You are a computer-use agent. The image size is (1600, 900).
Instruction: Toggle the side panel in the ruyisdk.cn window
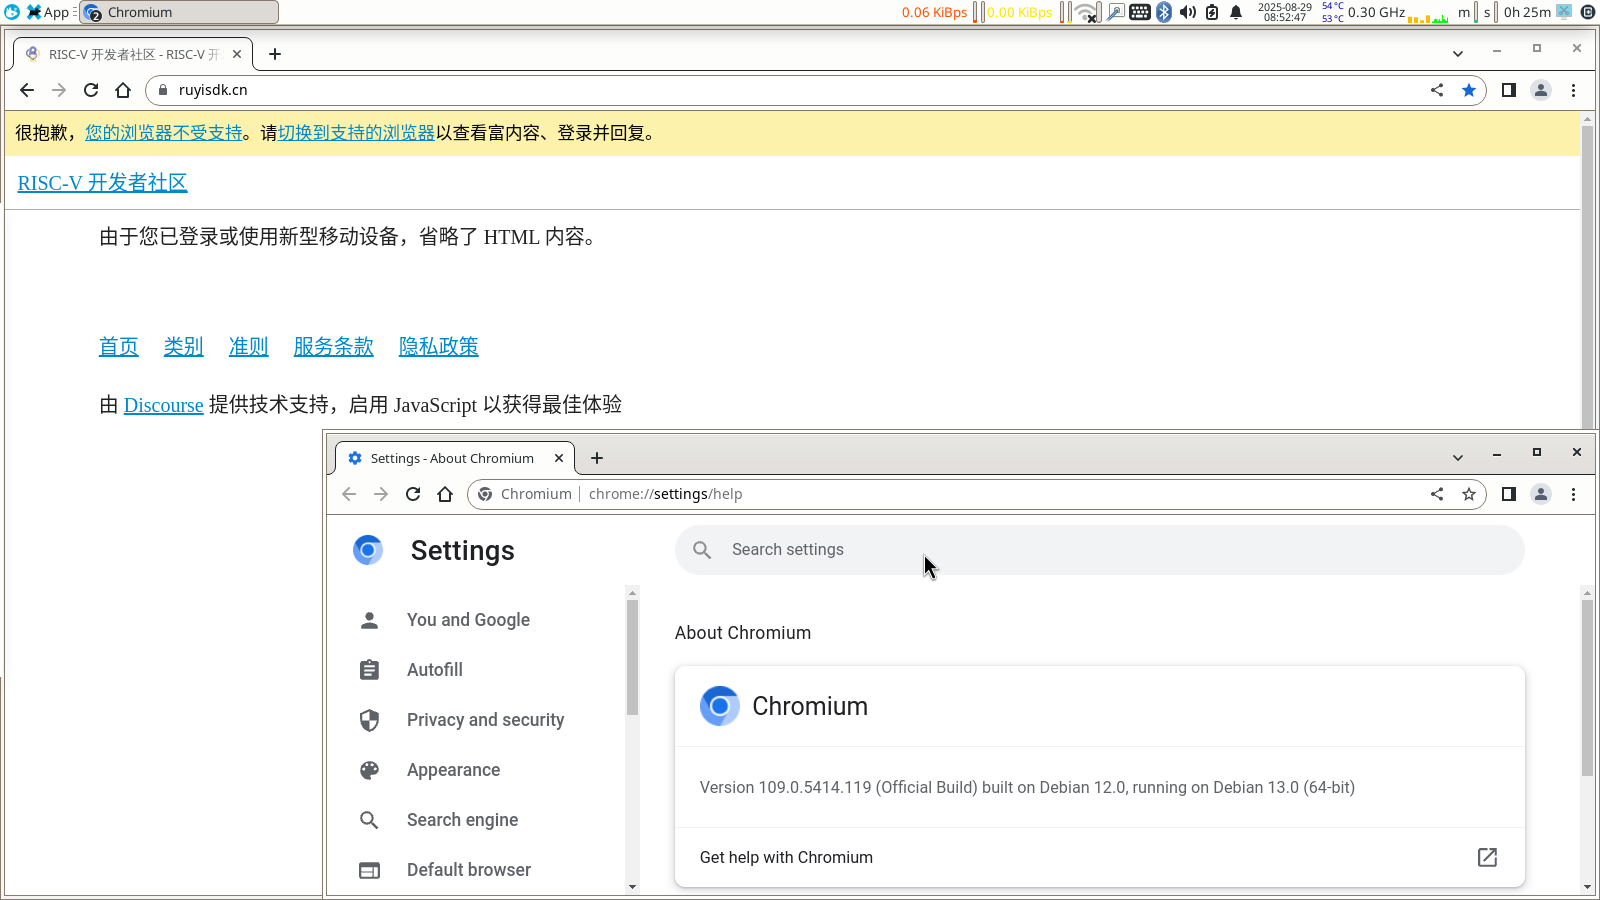pos(1508,90)
